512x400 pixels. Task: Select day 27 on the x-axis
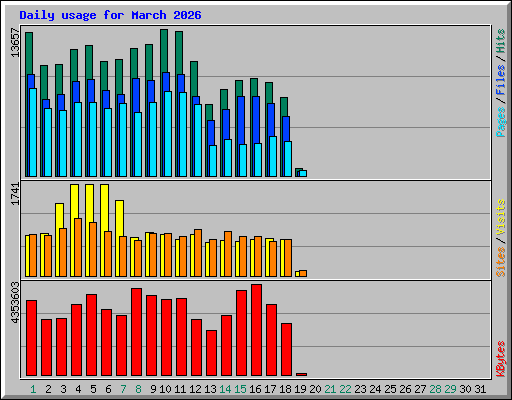[x=420, y=389]
